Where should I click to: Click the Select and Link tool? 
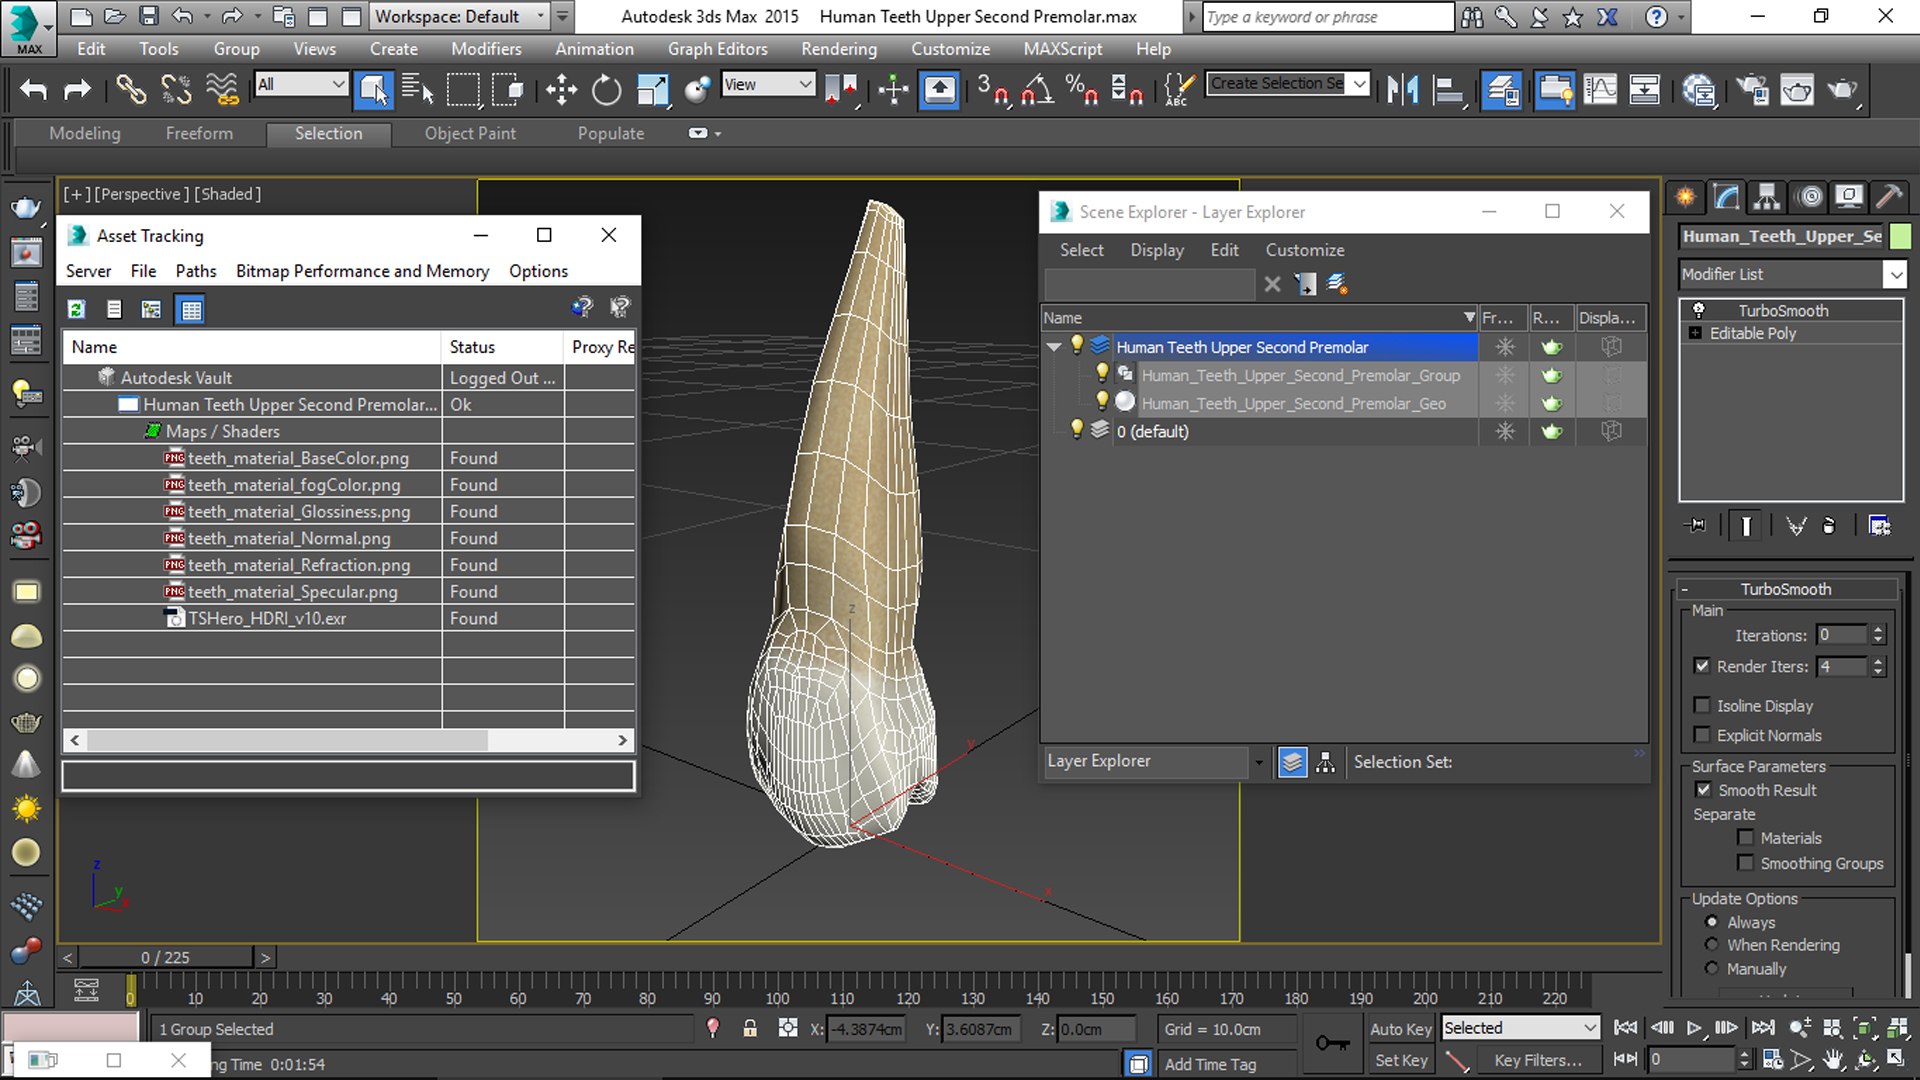click(x=130, y=90)
